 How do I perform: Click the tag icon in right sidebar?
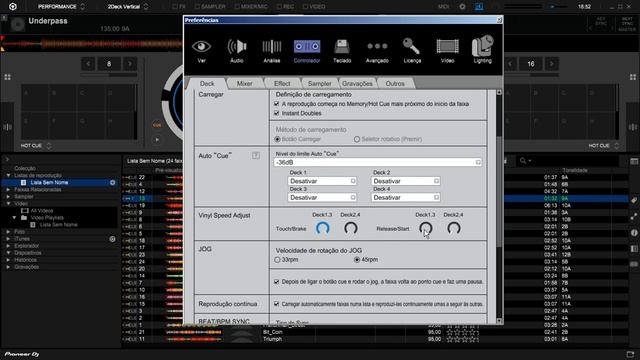[634, 200]
